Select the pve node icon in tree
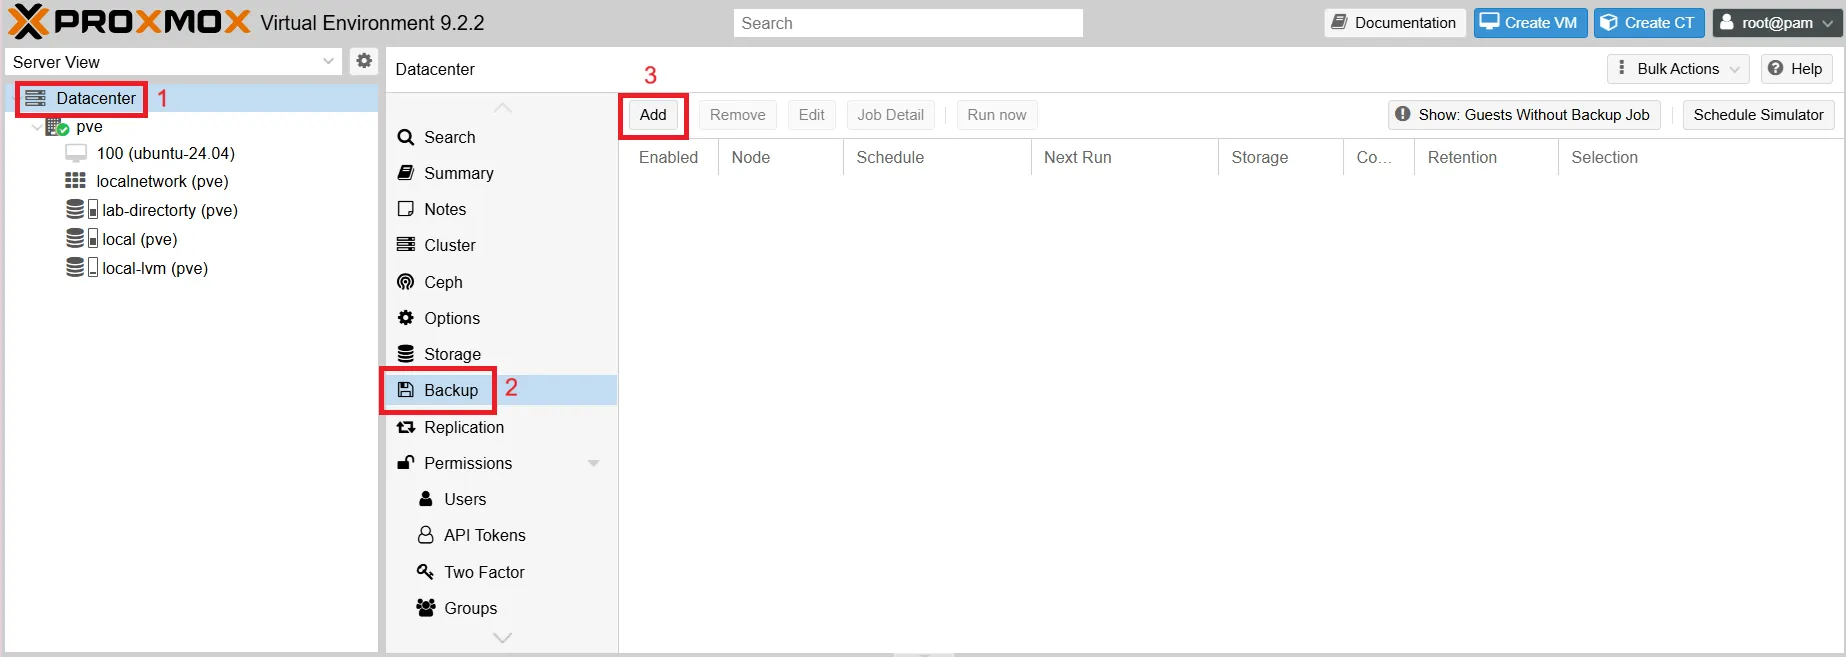This screenshot has height=657, width=1846. coord(57,127)
